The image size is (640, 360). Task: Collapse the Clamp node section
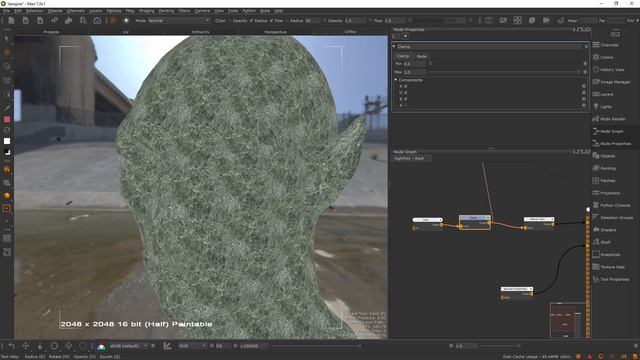(394, 47)
